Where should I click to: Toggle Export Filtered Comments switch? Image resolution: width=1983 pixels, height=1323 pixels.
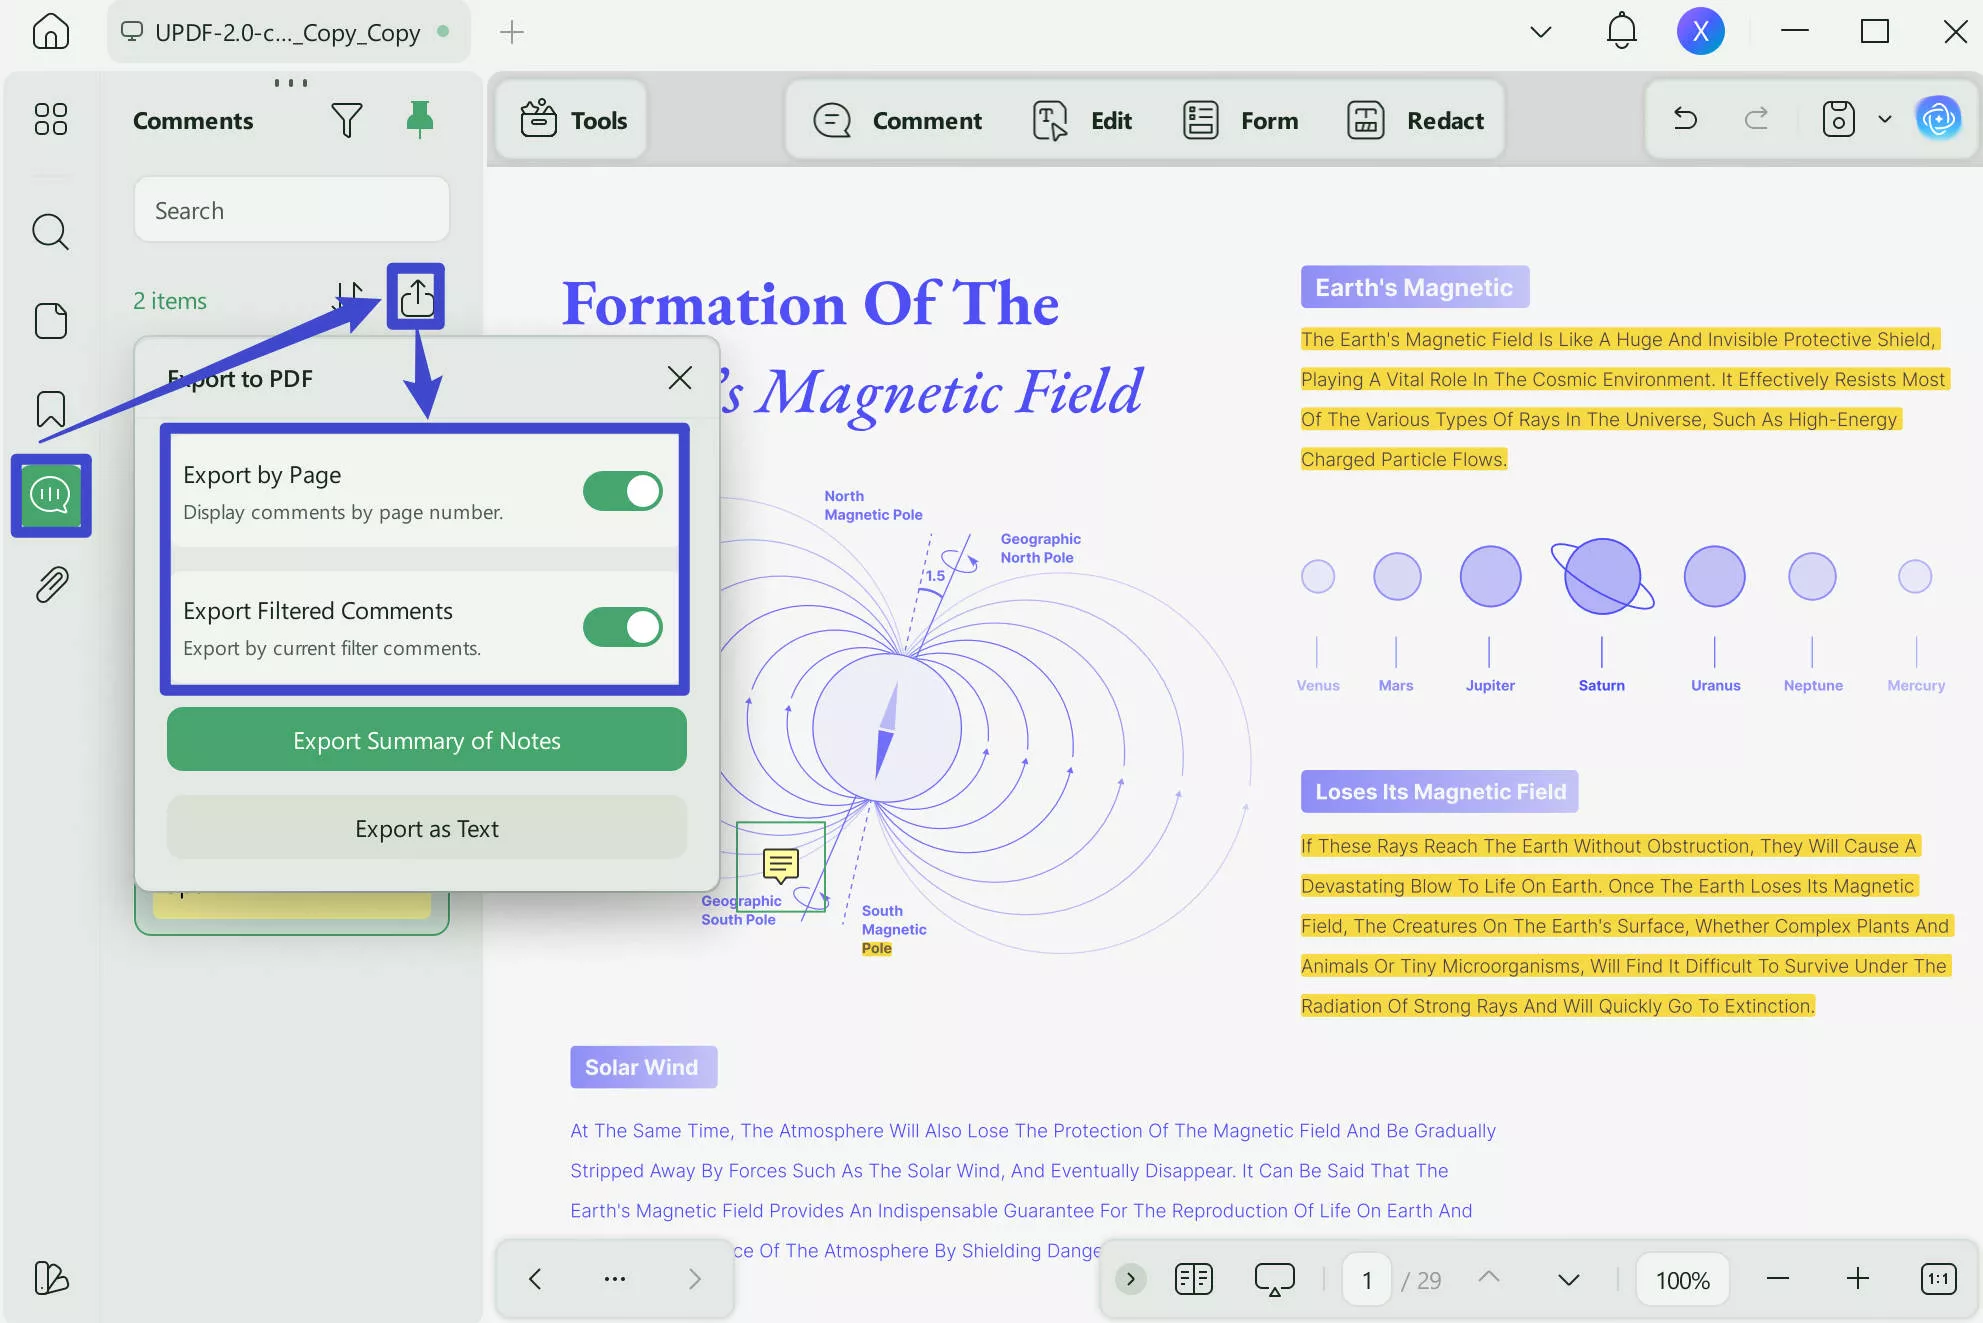coord(622,627)
